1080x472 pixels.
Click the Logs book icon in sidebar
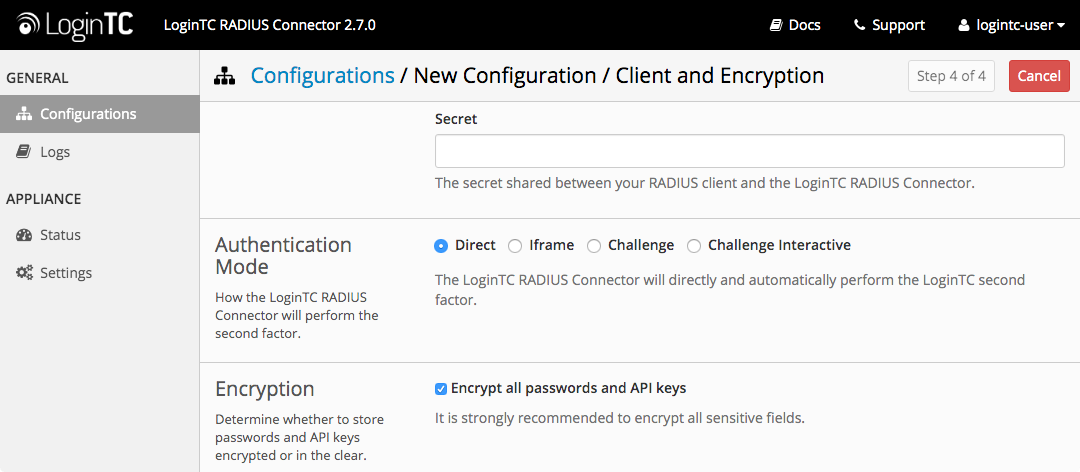pyautogui.click(x=23, y=152)
